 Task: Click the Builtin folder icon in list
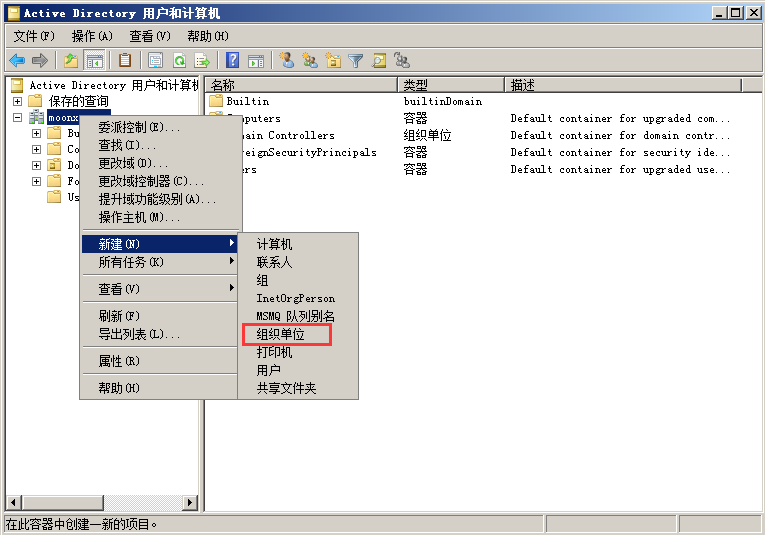point(216,101)
